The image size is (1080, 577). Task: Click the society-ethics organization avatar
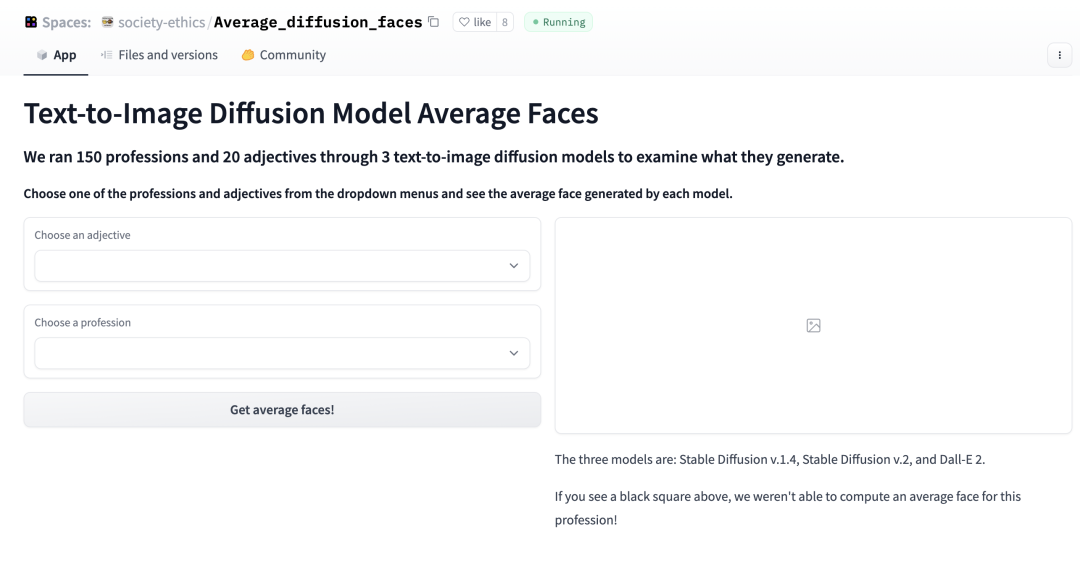pyautogui.click(x=107, y=22)
